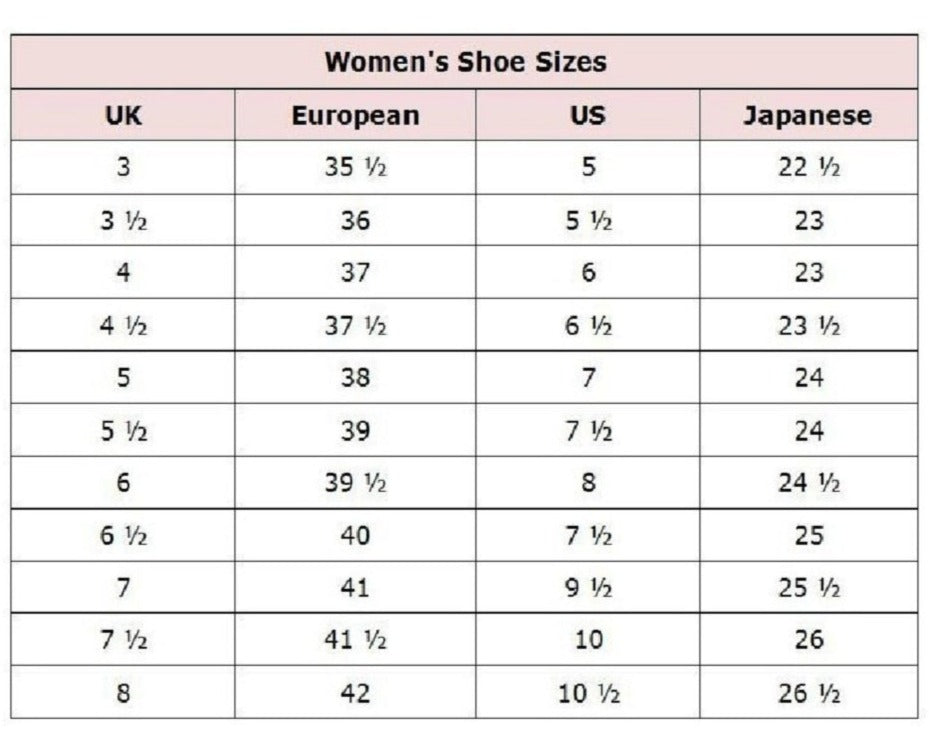Select European size "42" cell
929x734 pixels.
[355, 693]
